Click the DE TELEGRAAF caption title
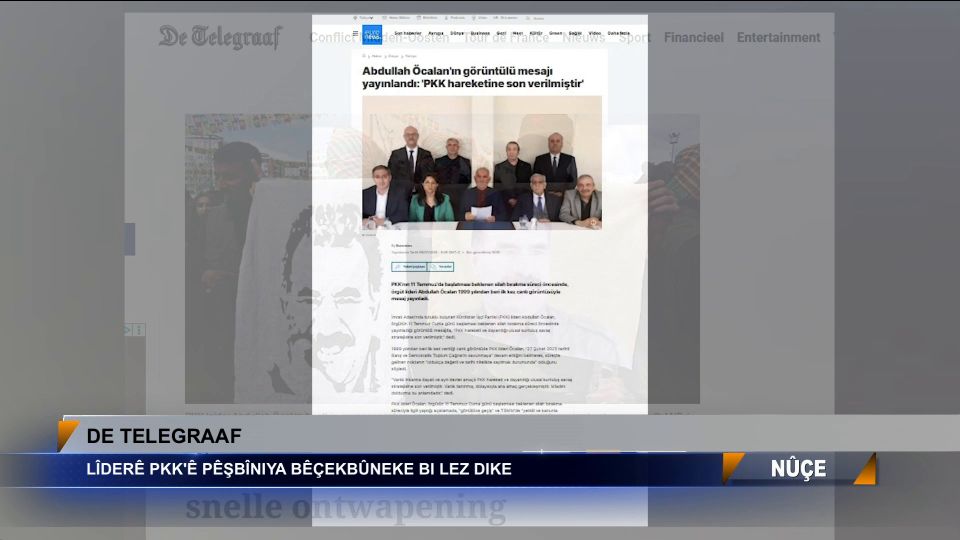This screenshot has height=540, width=960. pyautogui.click(x=164, y=436)
